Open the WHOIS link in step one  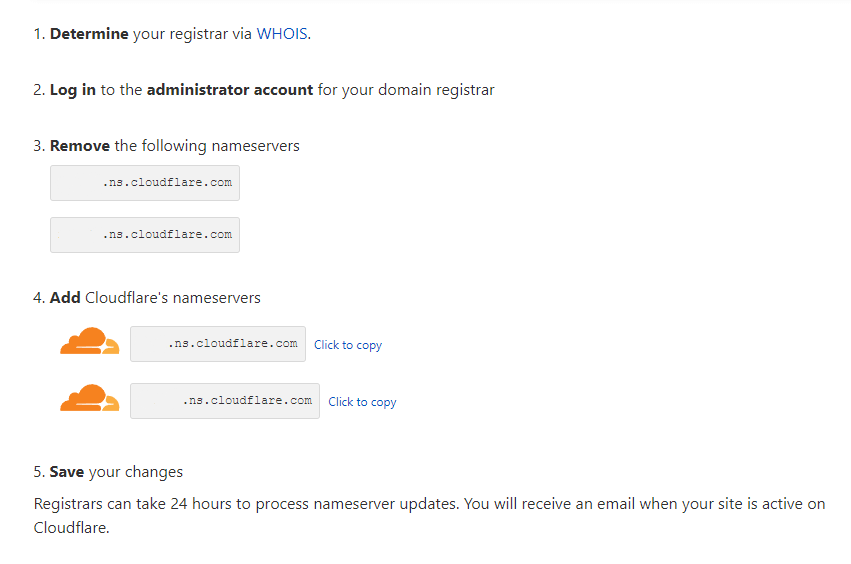[282, 34]
